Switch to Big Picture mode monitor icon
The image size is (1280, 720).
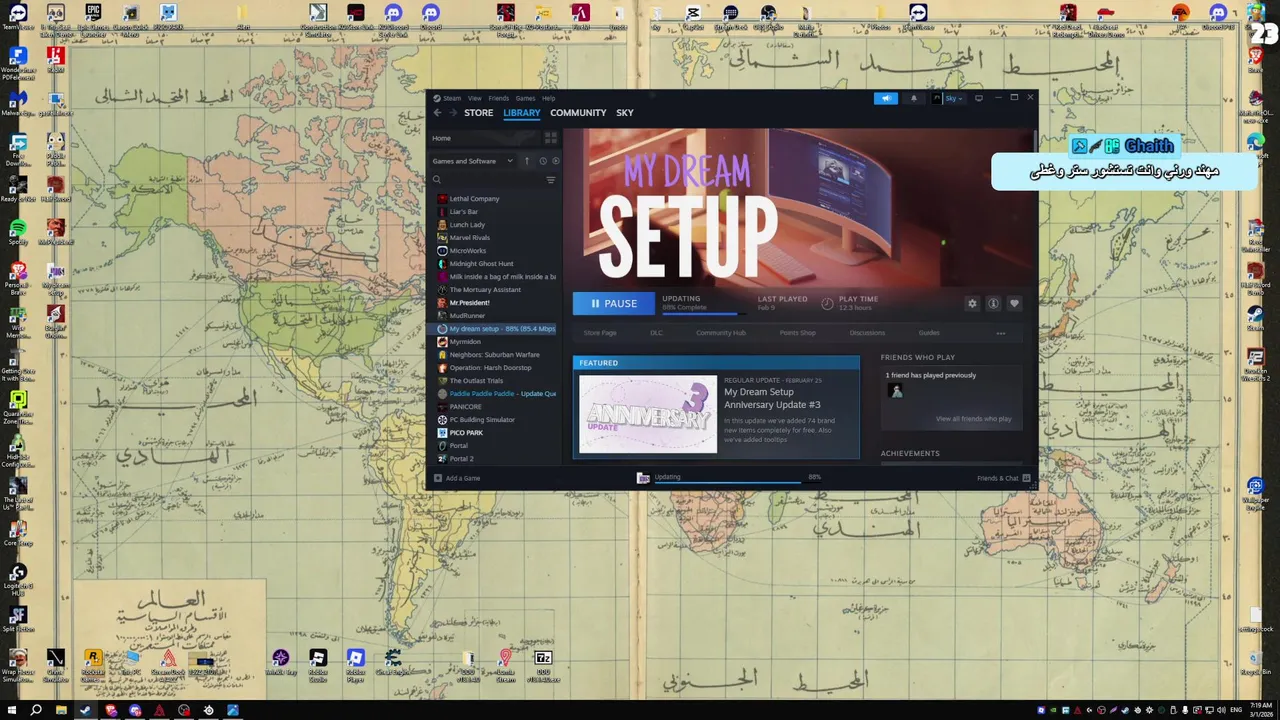[x=979, y=98]
